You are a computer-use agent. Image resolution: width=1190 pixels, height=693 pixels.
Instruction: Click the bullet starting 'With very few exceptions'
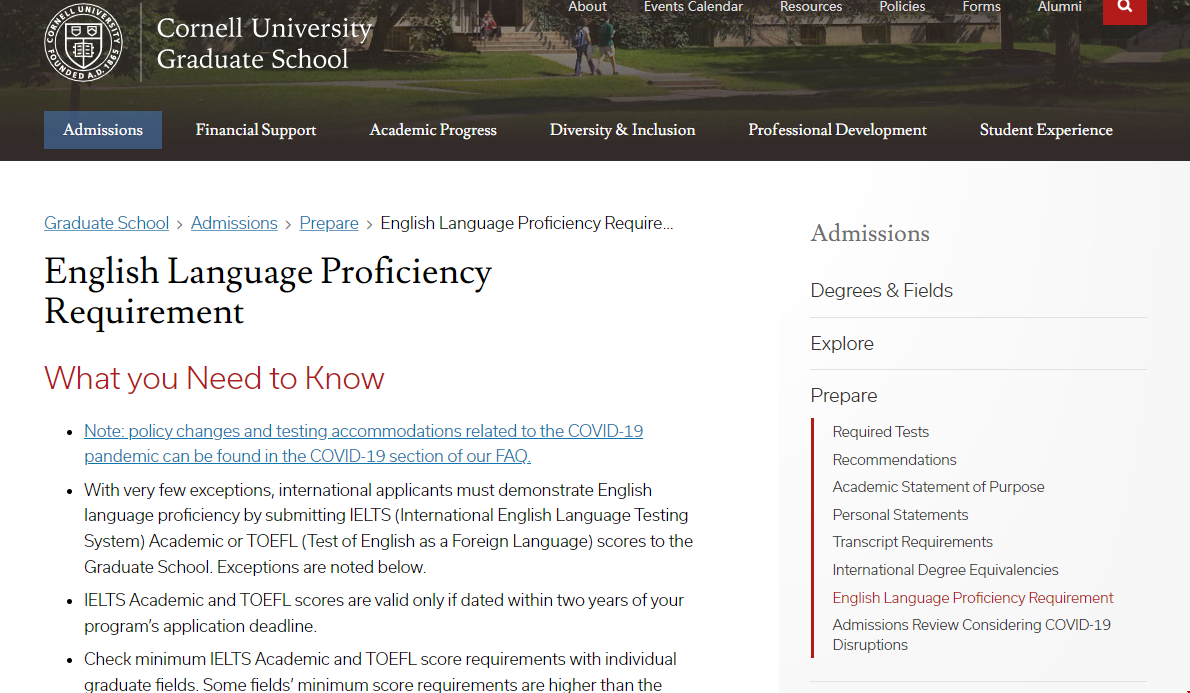(x=389, y=528)
